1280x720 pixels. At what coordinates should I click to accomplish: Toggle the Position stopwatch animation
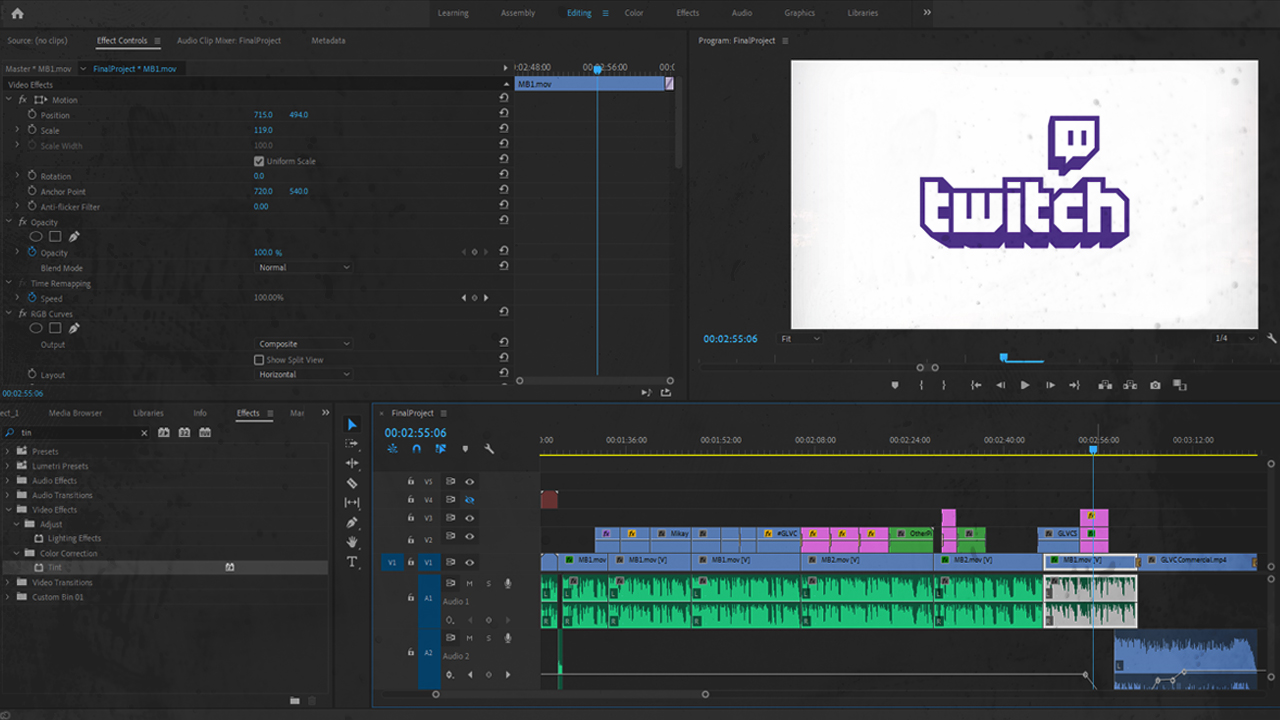click(32, 115)
